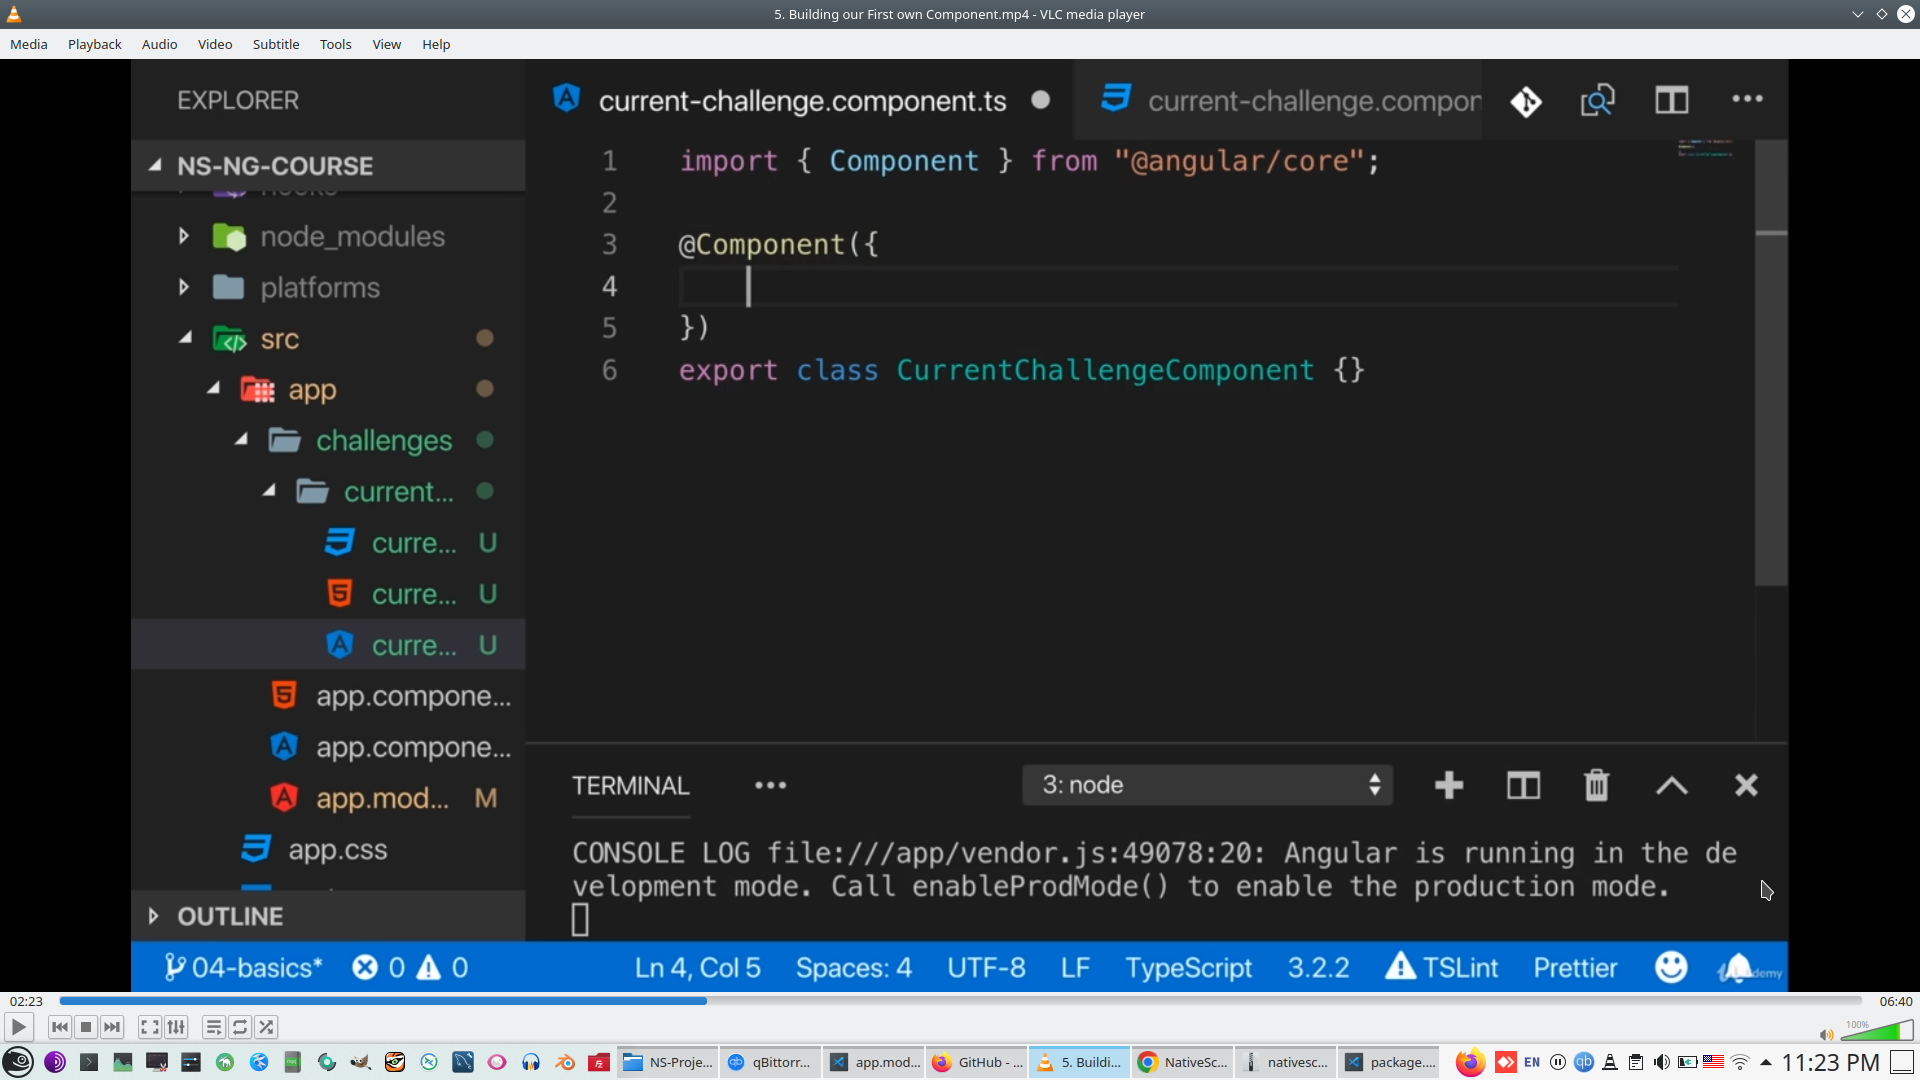Click the previous media button
This screenshot has height=1080, width=1920.
click(x=60, y=1027)
